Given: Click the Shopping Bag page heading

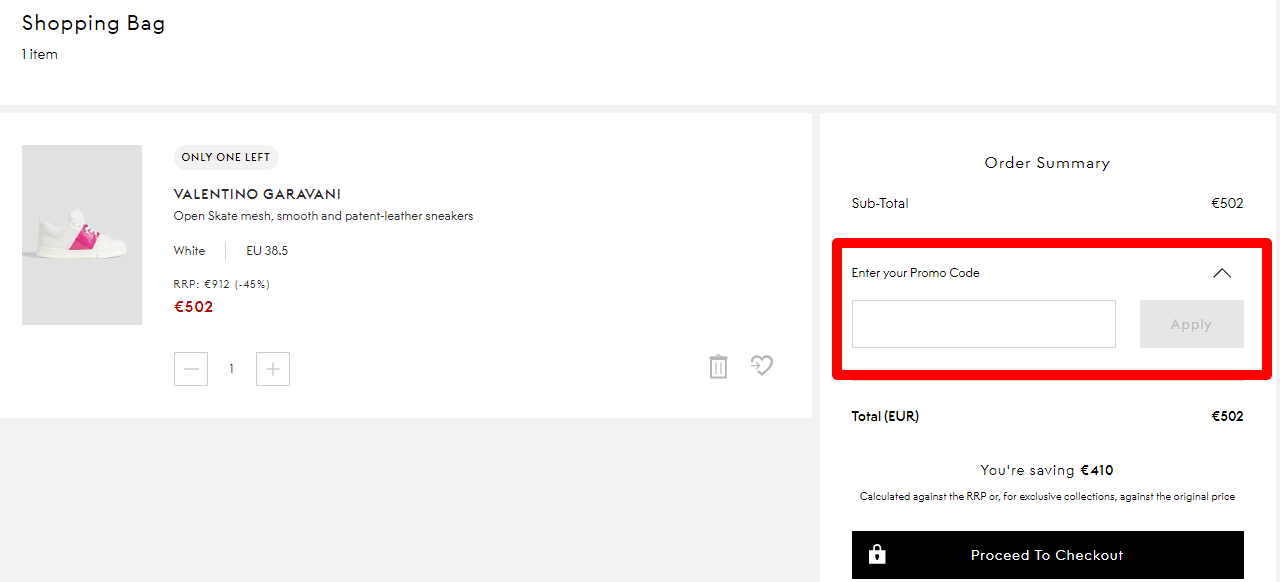Looking at the screenshot, I should pos(93,23).
